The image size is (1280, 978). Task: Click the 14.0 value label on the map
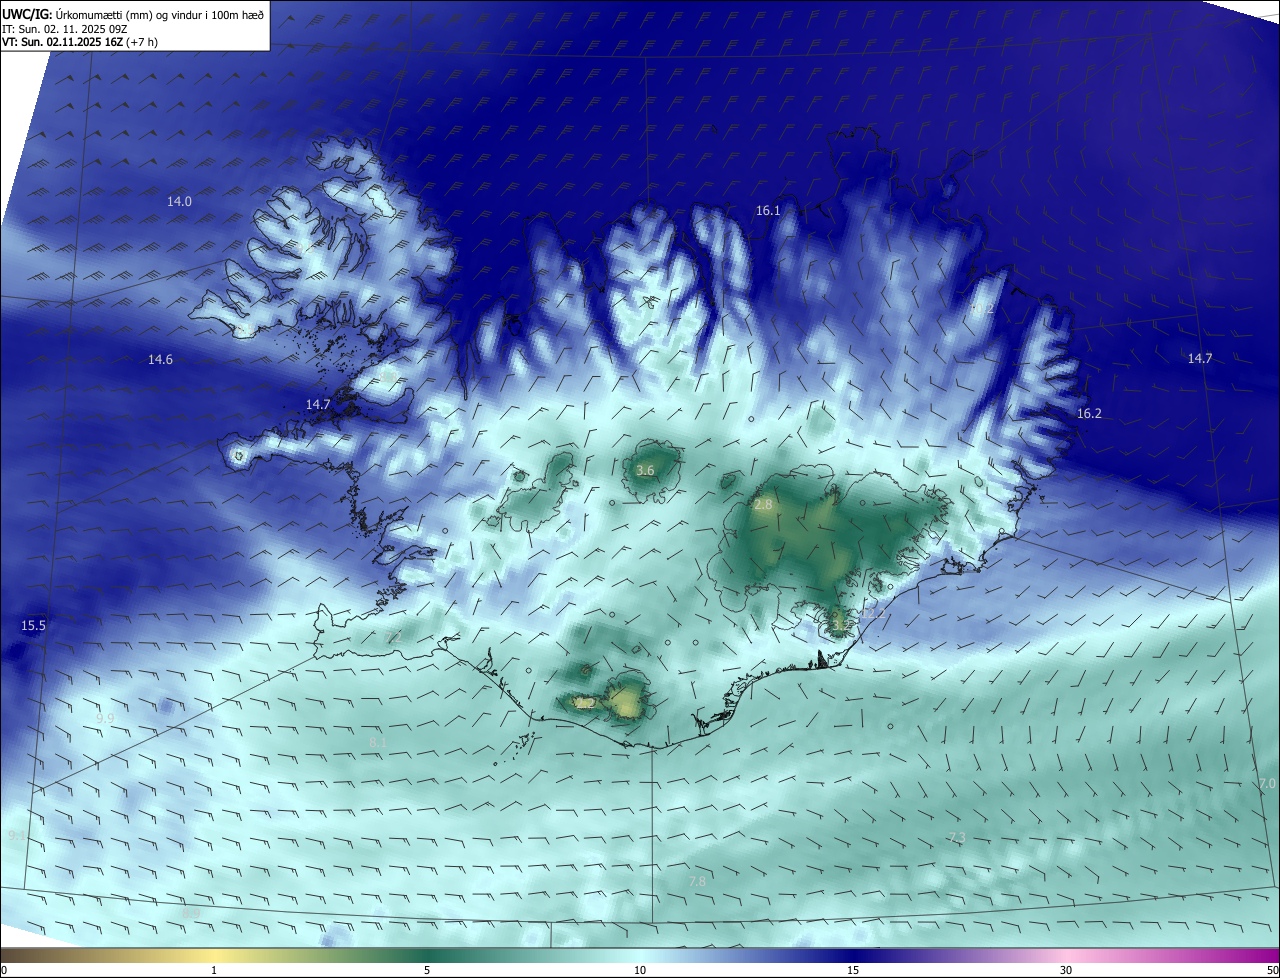(179, 201)
